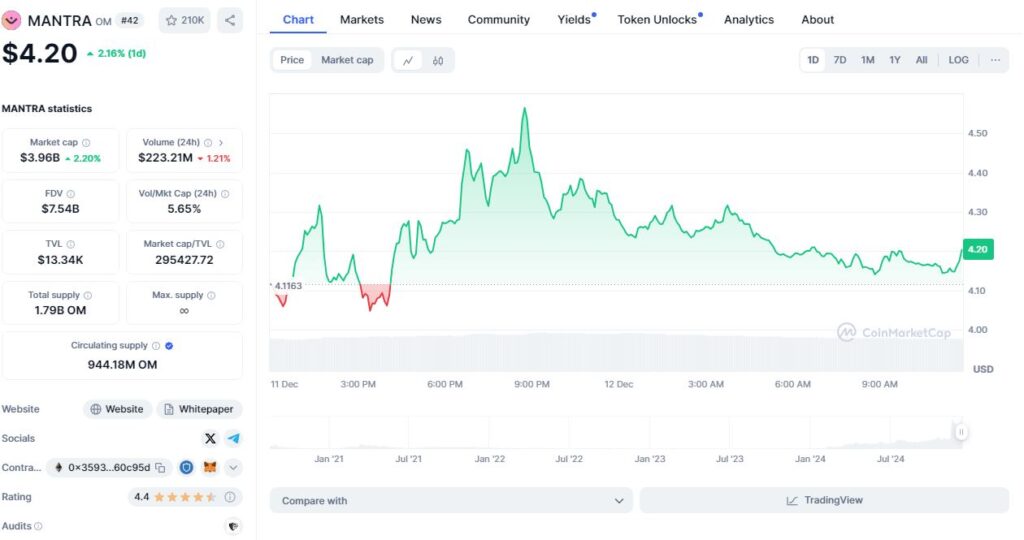This screenshot has height=540, width=1024.
Task: Open the Markets tab
Action: [362, 20]
